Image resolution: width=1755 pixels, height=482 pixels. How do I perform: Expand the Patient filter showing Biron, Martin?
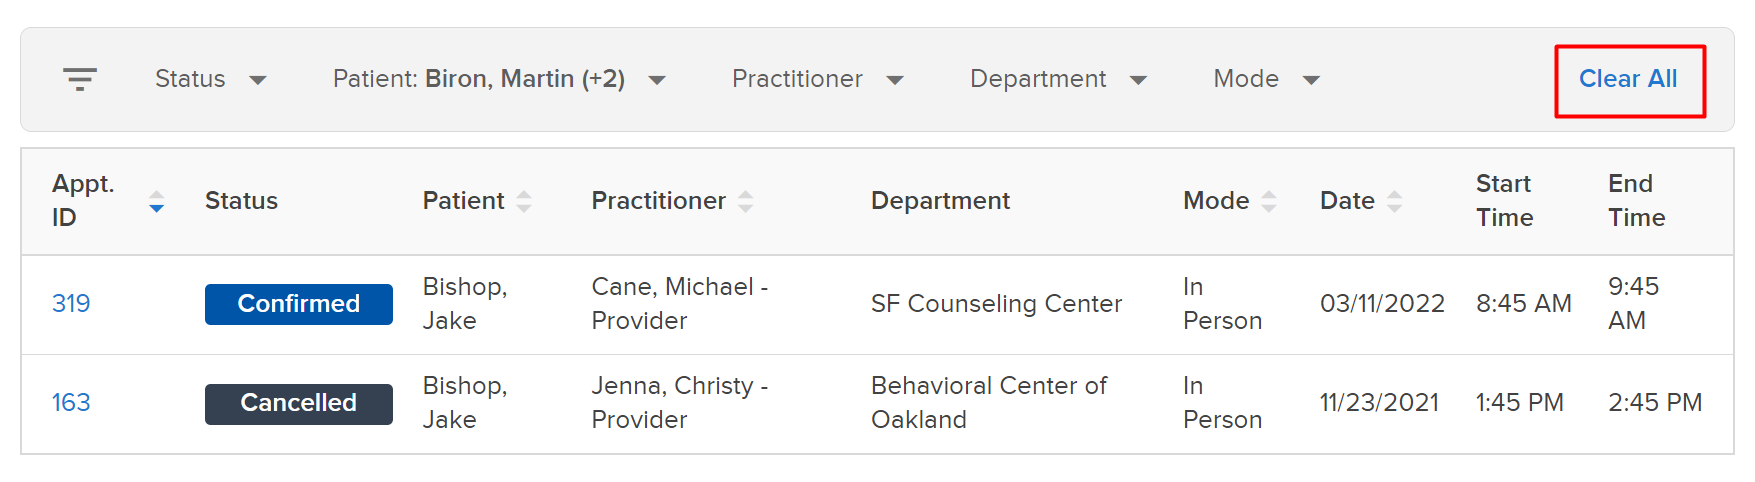click(499, 79)
